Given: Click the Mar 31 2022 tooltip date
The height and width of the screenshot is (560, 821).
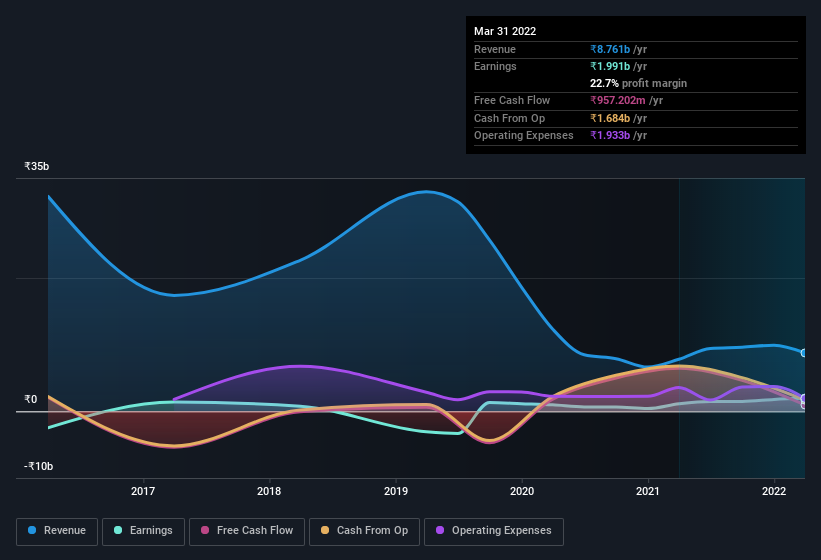Looking at the screenshot, I should coord(505,31).
